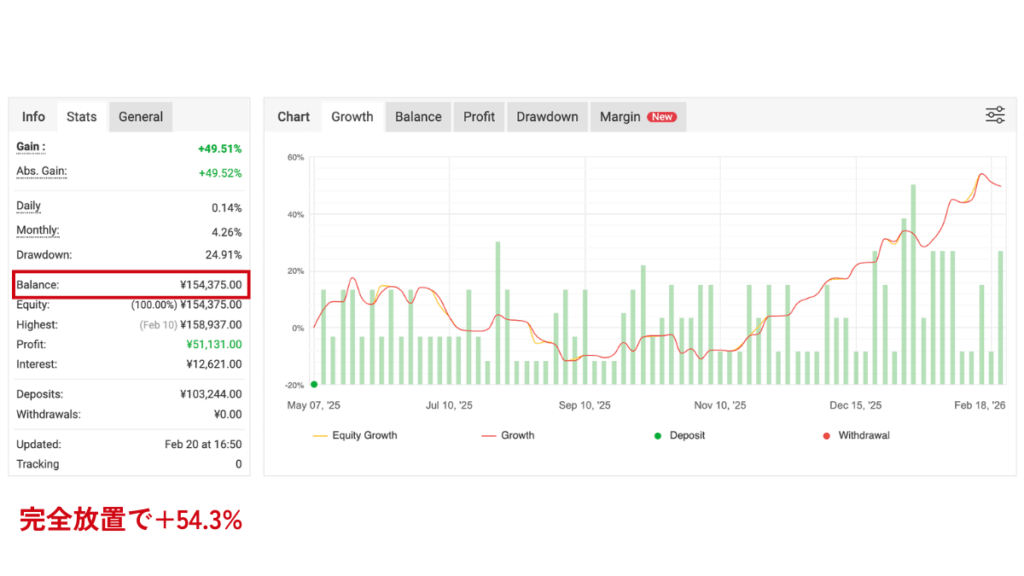The image size is (1024, 576).
Task: Click the underlined Gain label
Action: pos(31,147)
